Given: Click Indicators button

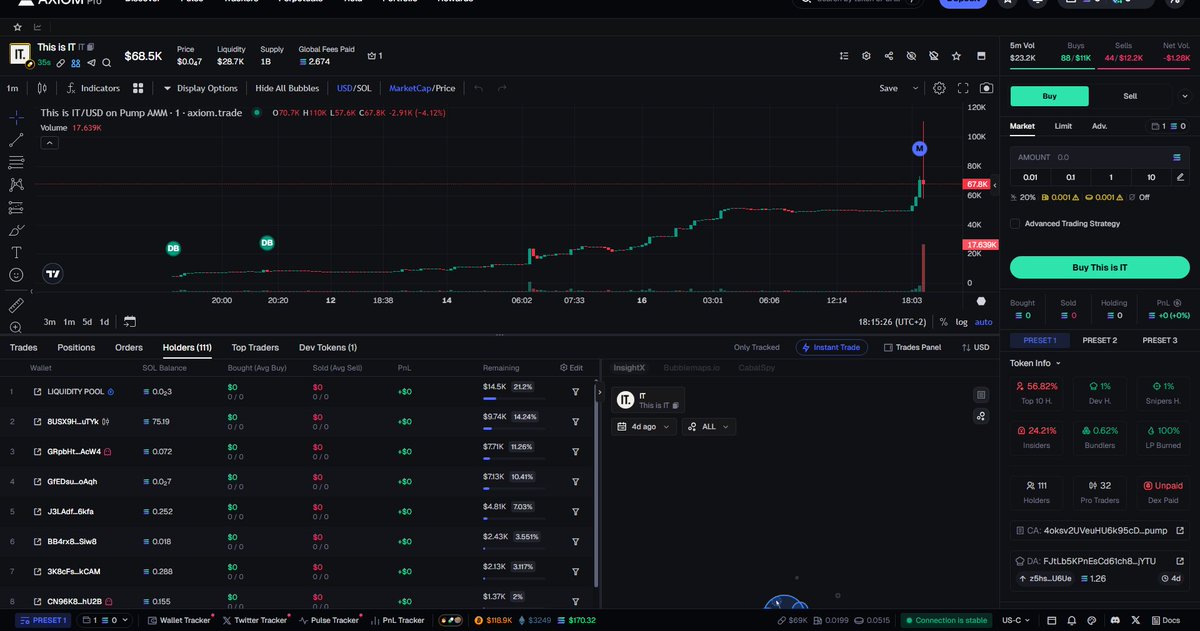Looking at the screenshot, I should (x=93, y=88).
